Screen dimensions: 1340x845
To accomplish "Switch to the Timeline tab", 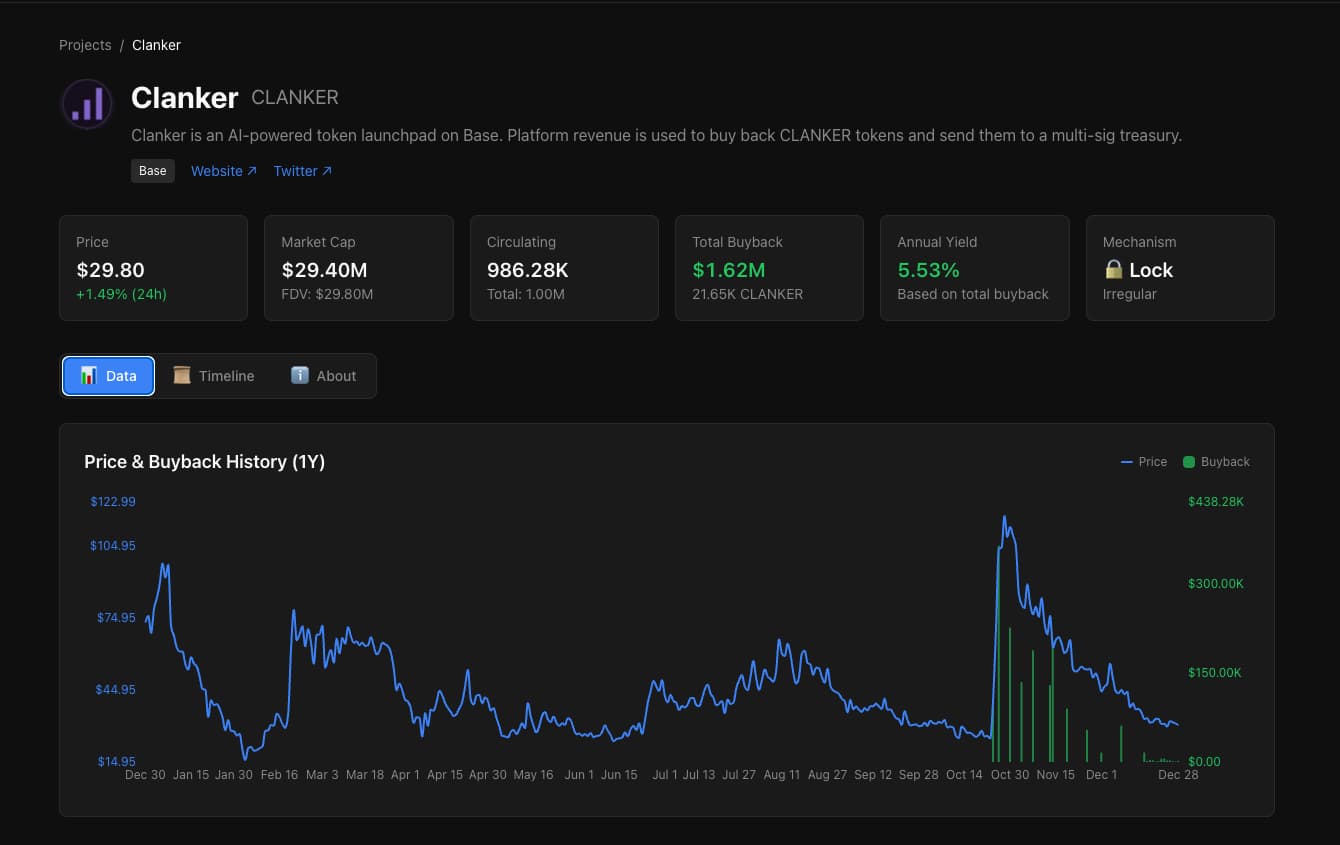I will tap(214, 376).
